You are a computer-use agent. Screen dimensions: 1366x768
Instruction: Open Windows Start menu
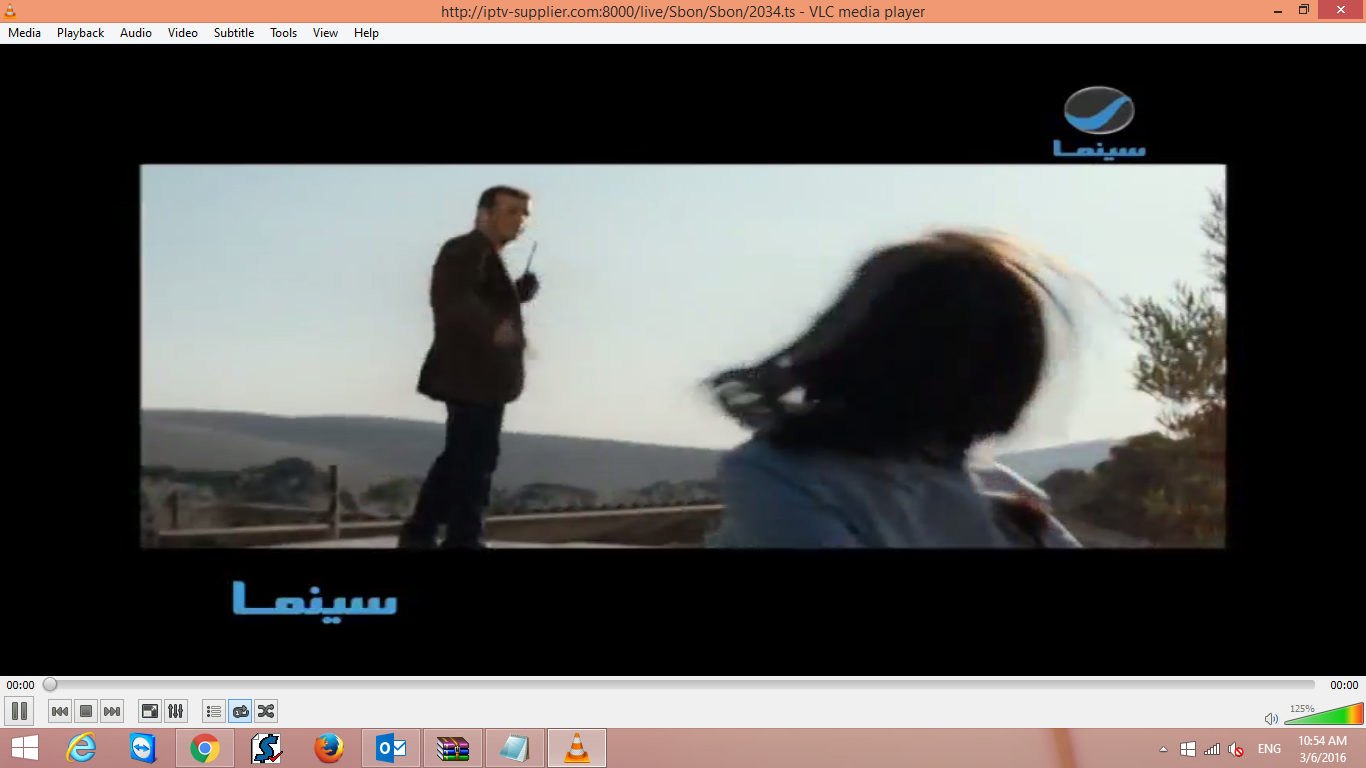24,748
